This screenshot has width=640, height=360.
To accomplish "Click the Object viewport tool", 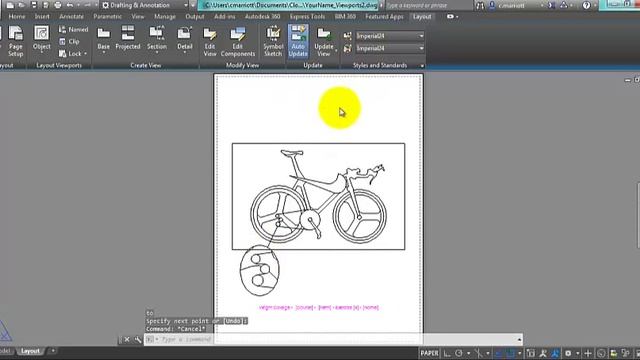I will point(42,40).
